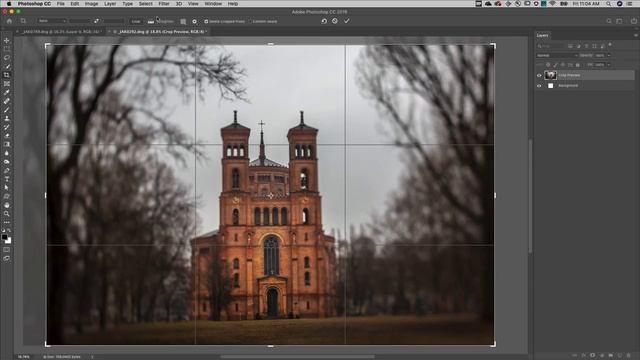Toggle Delete Cropped Pixels checkbox

(206, 21)
